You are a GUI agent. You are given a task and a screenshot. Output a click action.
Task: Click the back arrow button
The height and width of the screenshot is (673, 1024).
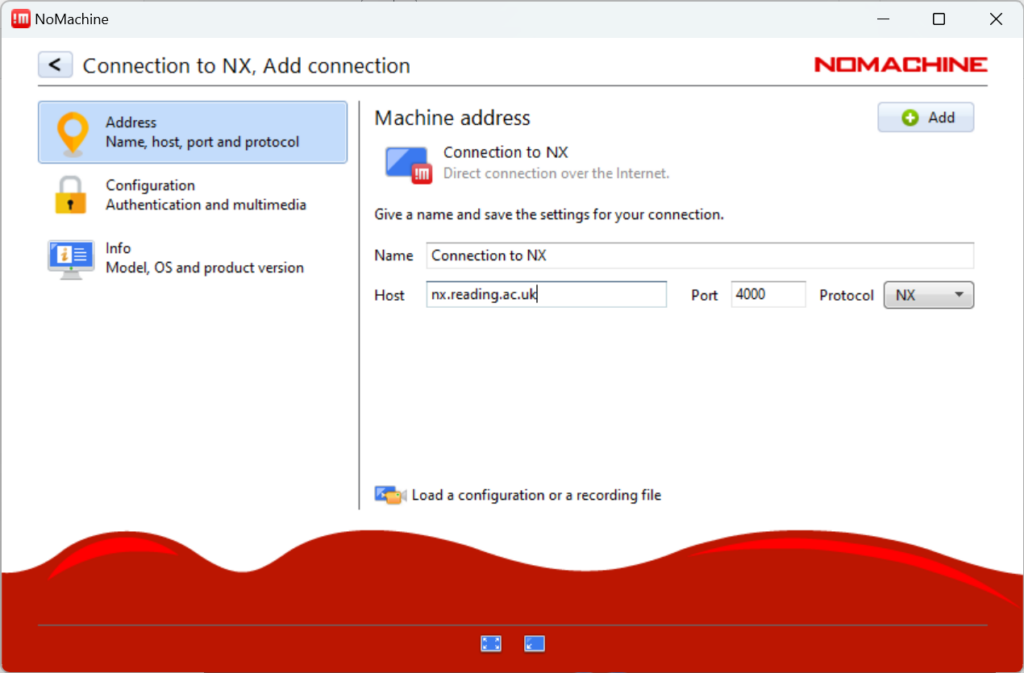click(55, 64)
